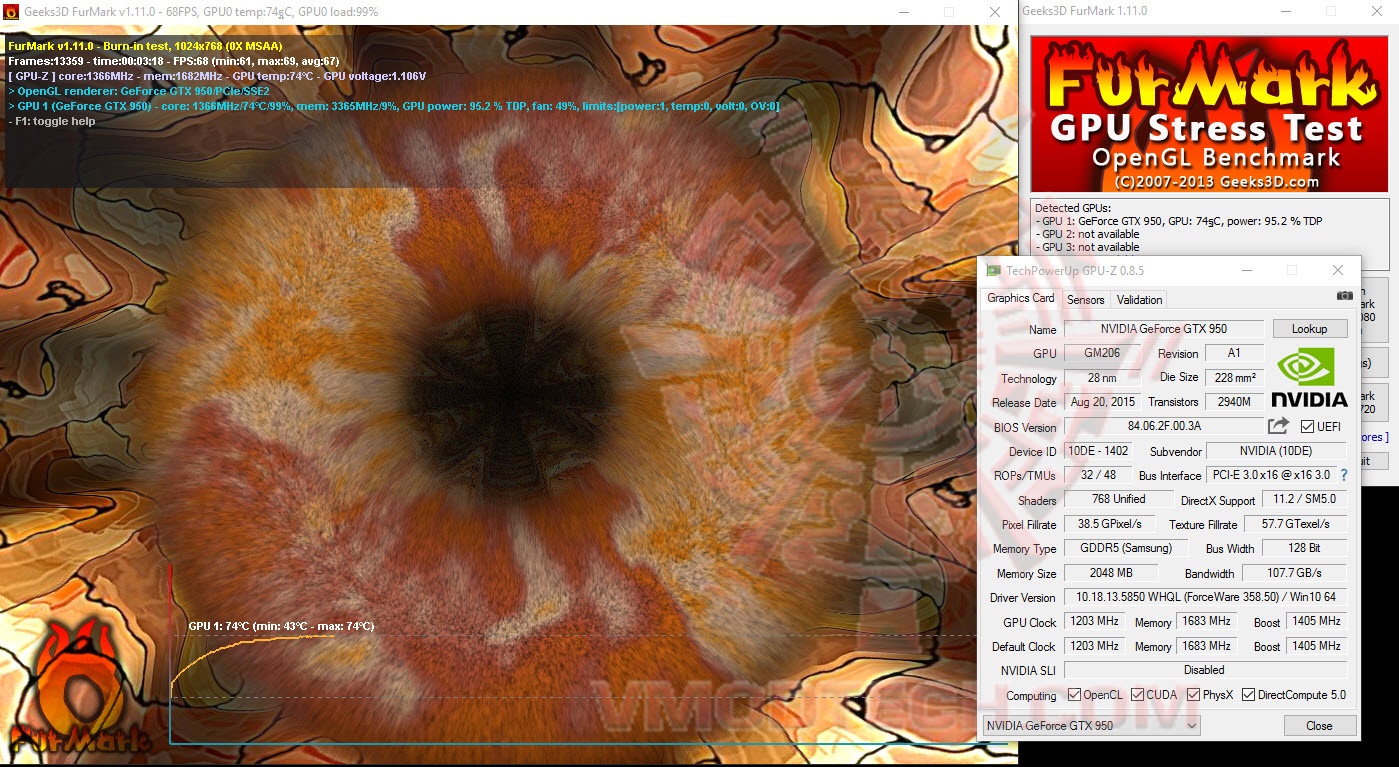Click the NVIDIA logo in GPU-Z
Image resolution: width=1399 pixels, height=767 pixels.
[x=1311, y=377]
